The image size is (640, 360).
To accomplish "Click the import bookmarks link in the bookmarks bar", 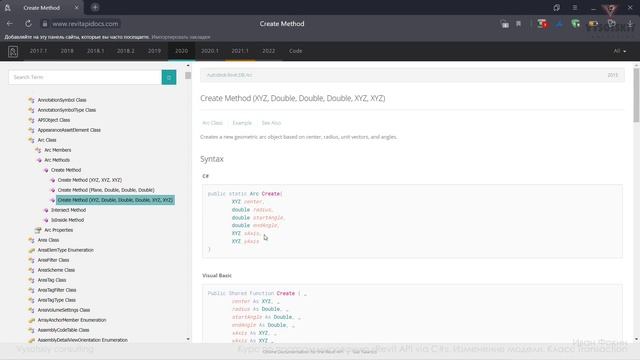I will (x=181, y=37).
